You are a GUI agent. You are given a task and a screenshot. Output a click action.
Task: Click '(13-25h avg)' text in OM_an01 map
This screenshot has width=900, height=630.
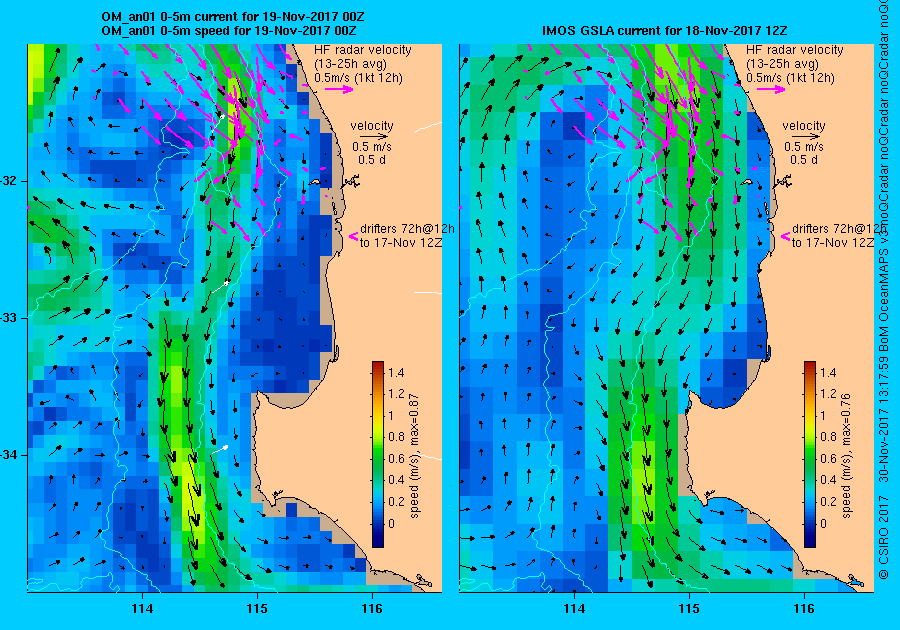[350, 64]
